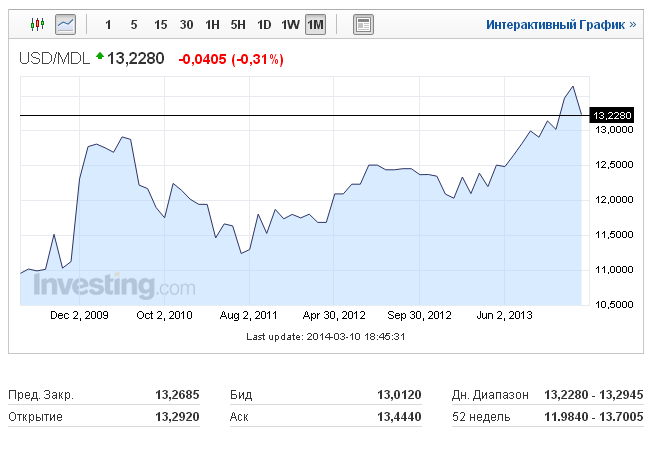Click the Apr 30, 2012 date label
The image size is (653, 454).
pos(334,315)
